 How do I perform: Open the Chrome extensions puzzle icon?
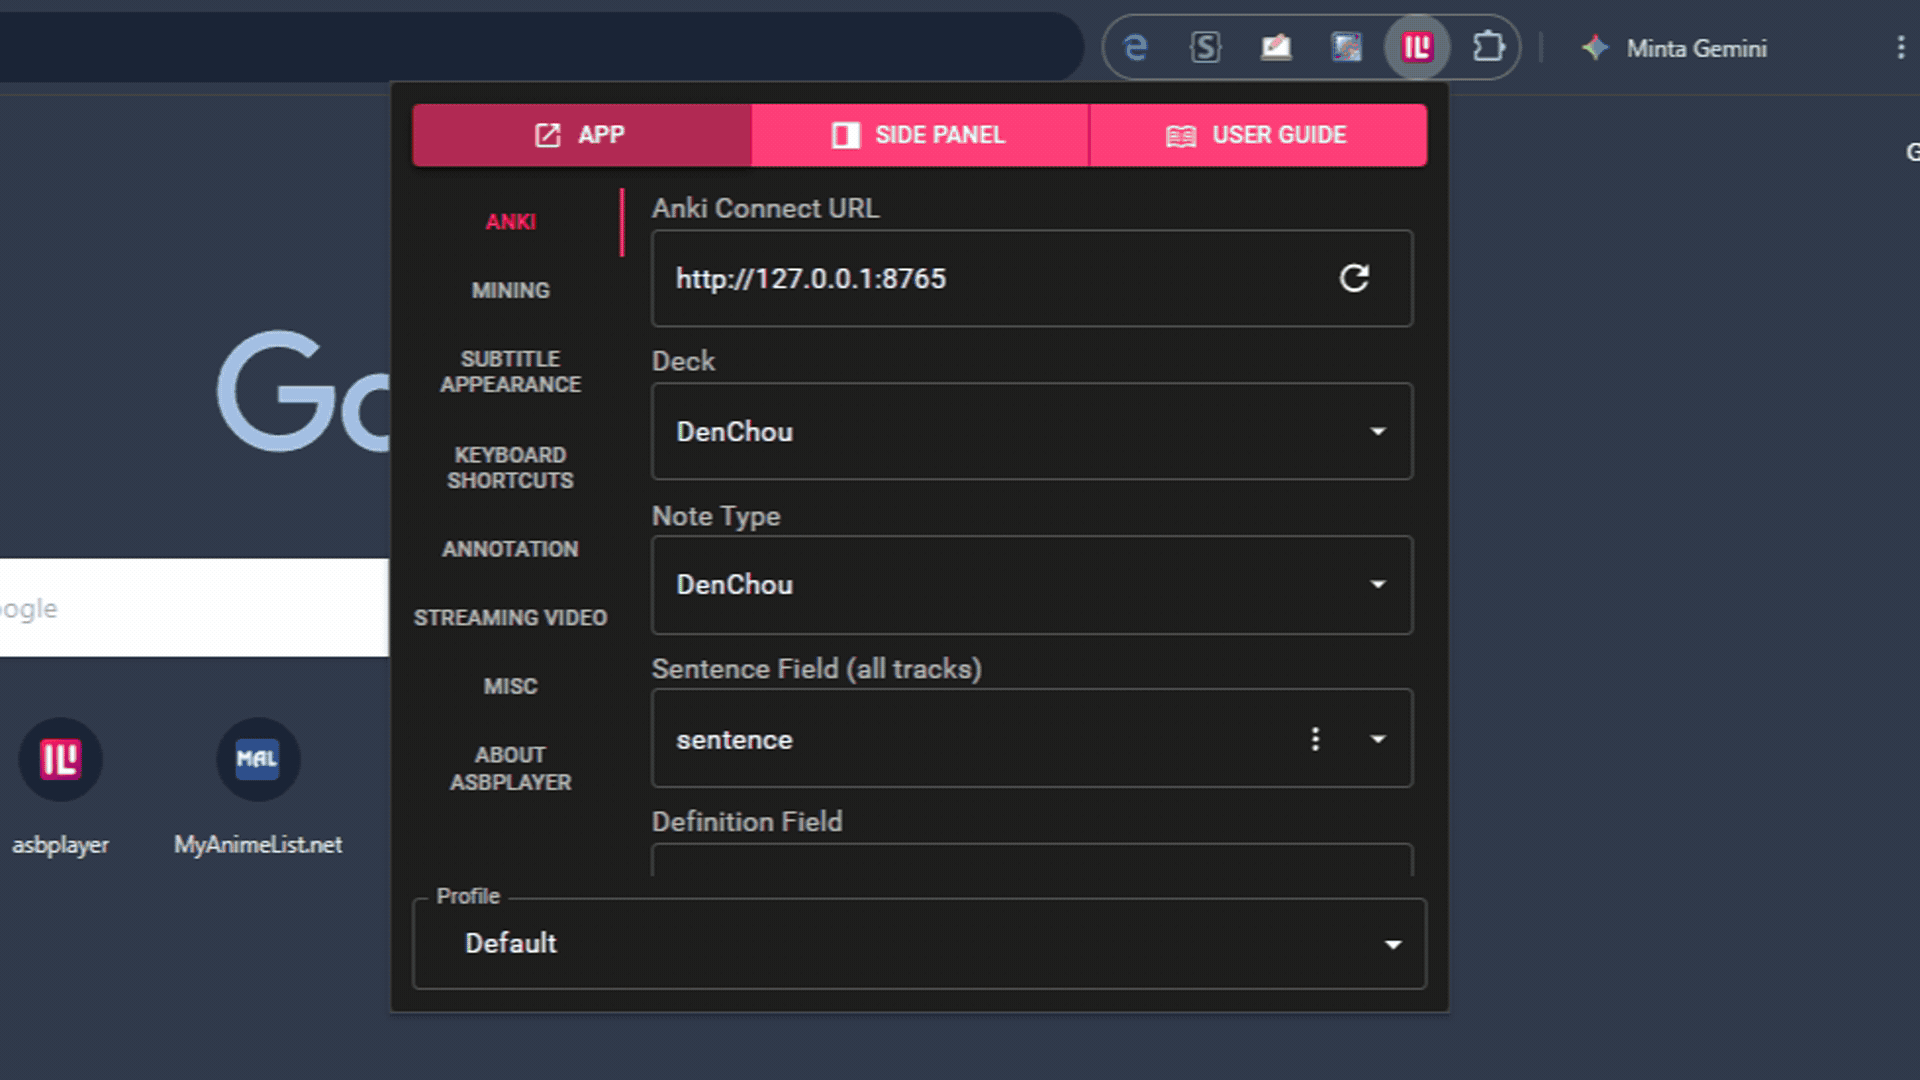pyautogui.click(x=1488, y=47)
